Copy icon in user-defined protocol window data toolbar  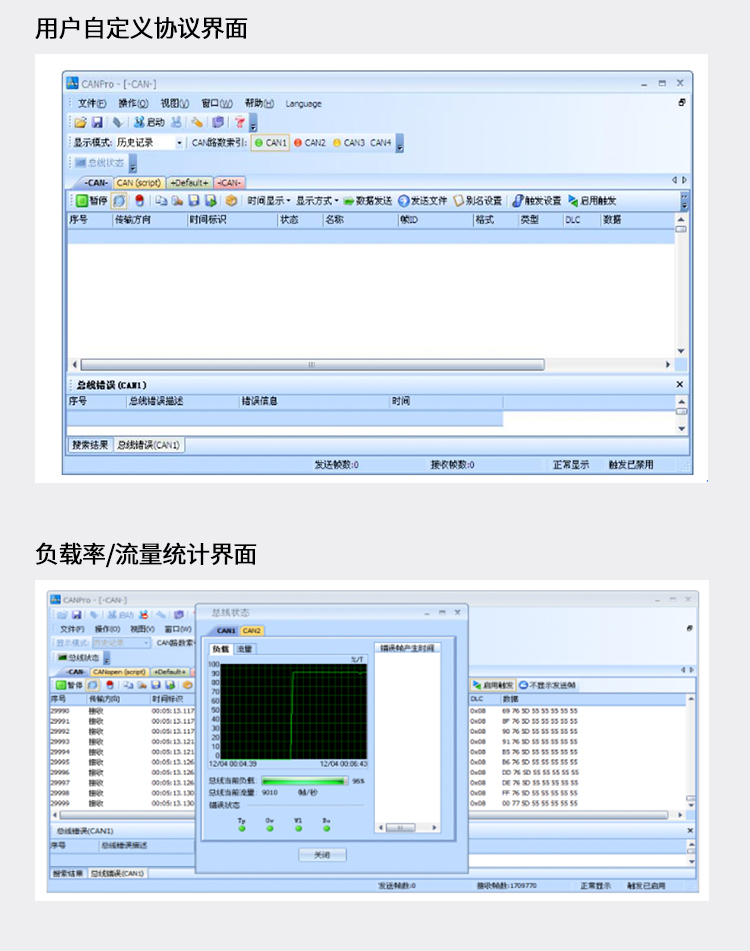(161, 201)
